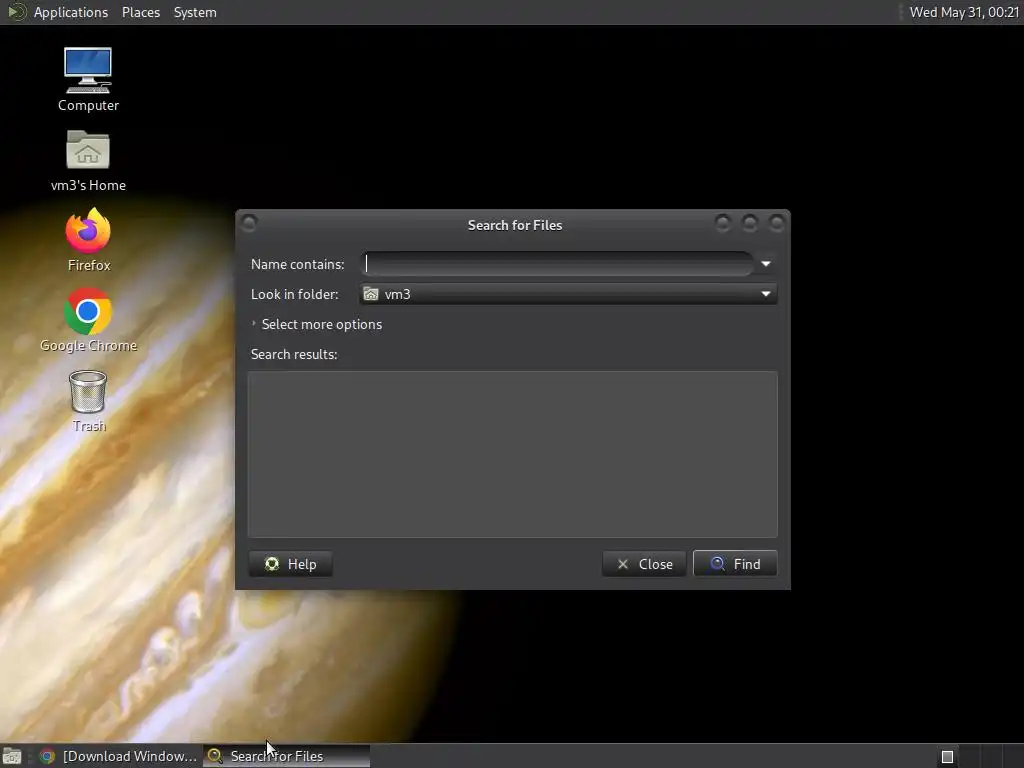This screenshot has width=1024, height=768.
Task: Click the Find button
Action: (735, 564)
